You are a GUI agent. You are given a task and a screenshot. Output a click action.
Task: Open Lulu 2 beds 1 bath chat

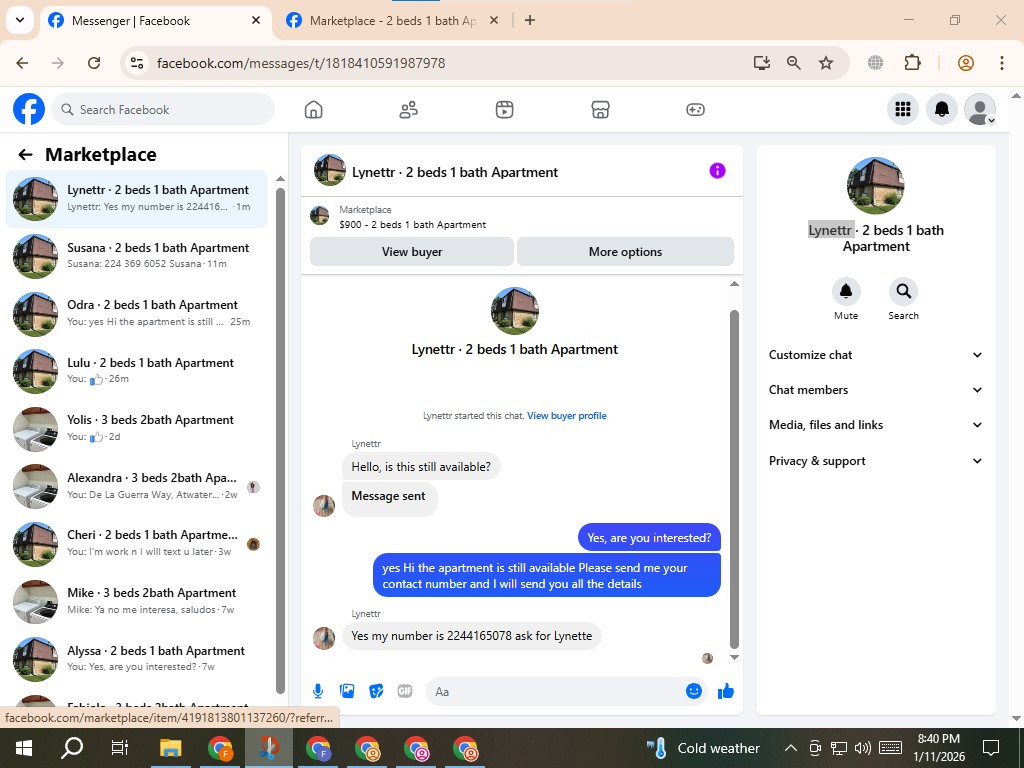coord(137,371)
